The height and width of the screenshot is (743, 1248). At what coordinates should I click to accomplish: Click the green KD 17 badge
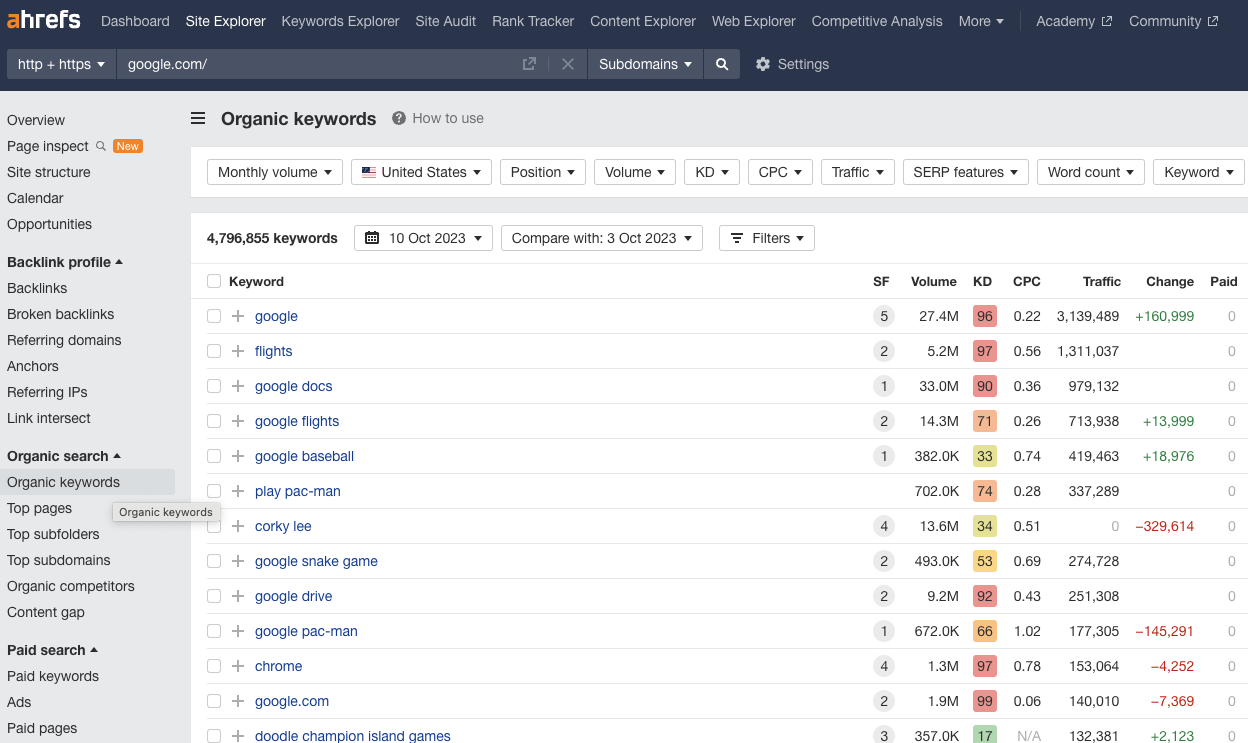point(985,736)
